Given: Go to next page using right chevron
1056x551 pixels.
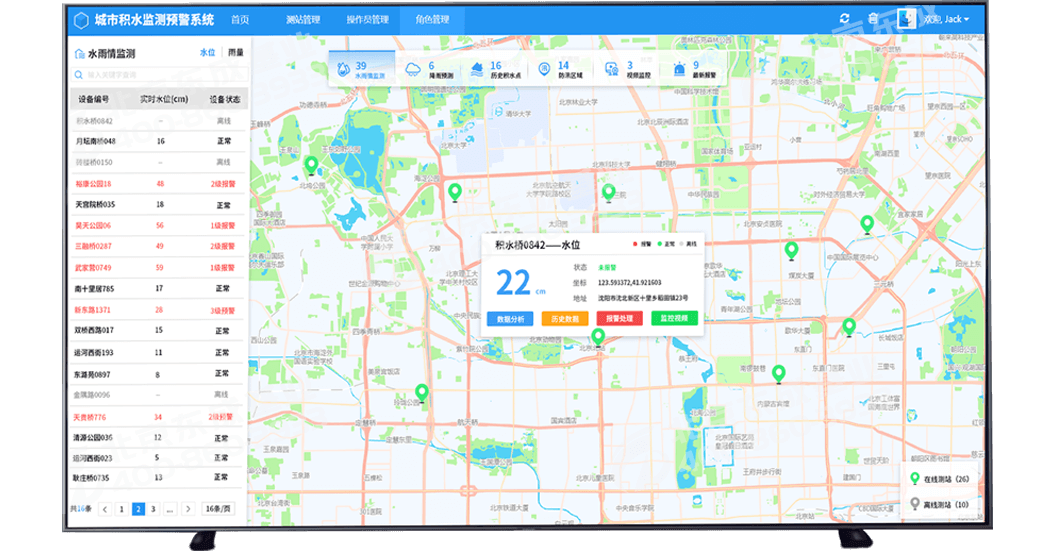Looking at the screenshot, I should point(190,509).
